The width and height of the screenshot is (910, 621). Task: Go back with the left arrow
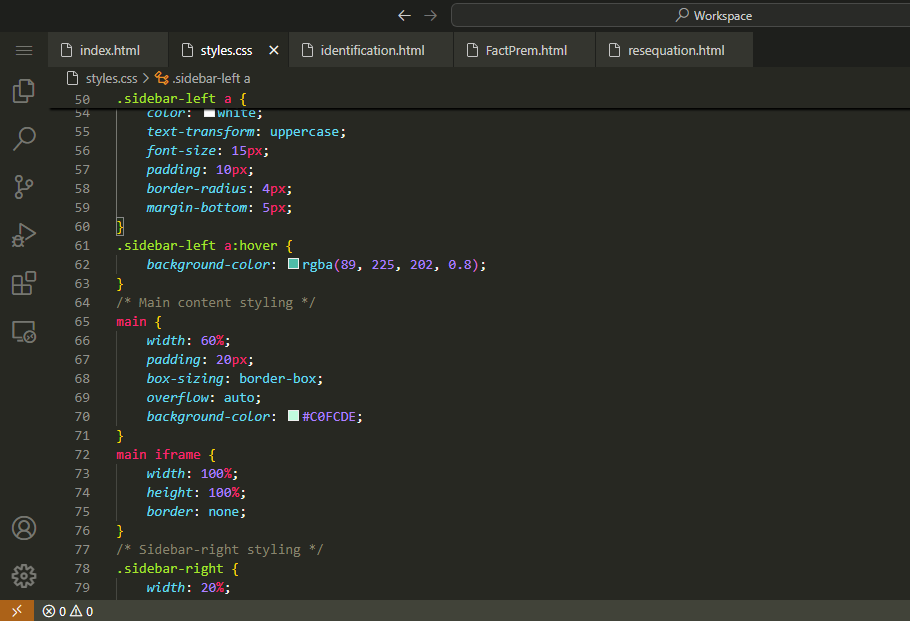404,15
